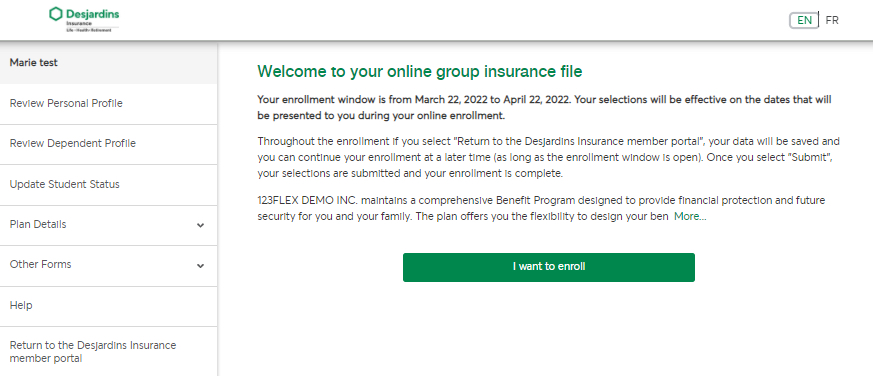Open the Help section

[109, 306]
